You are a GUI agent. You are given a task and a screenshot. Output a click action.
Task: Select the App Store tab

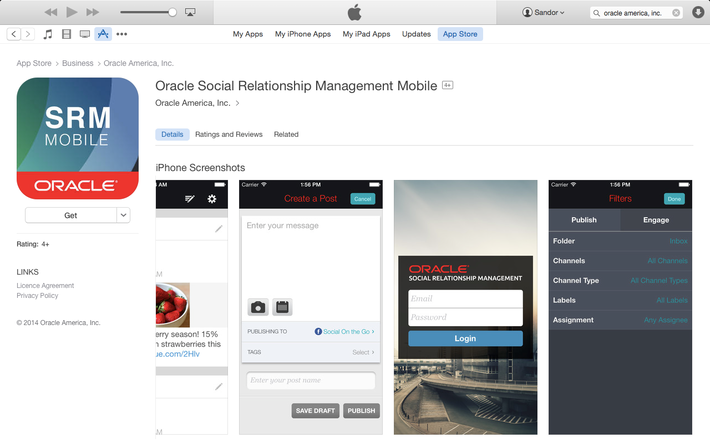[x=460, y=34]
